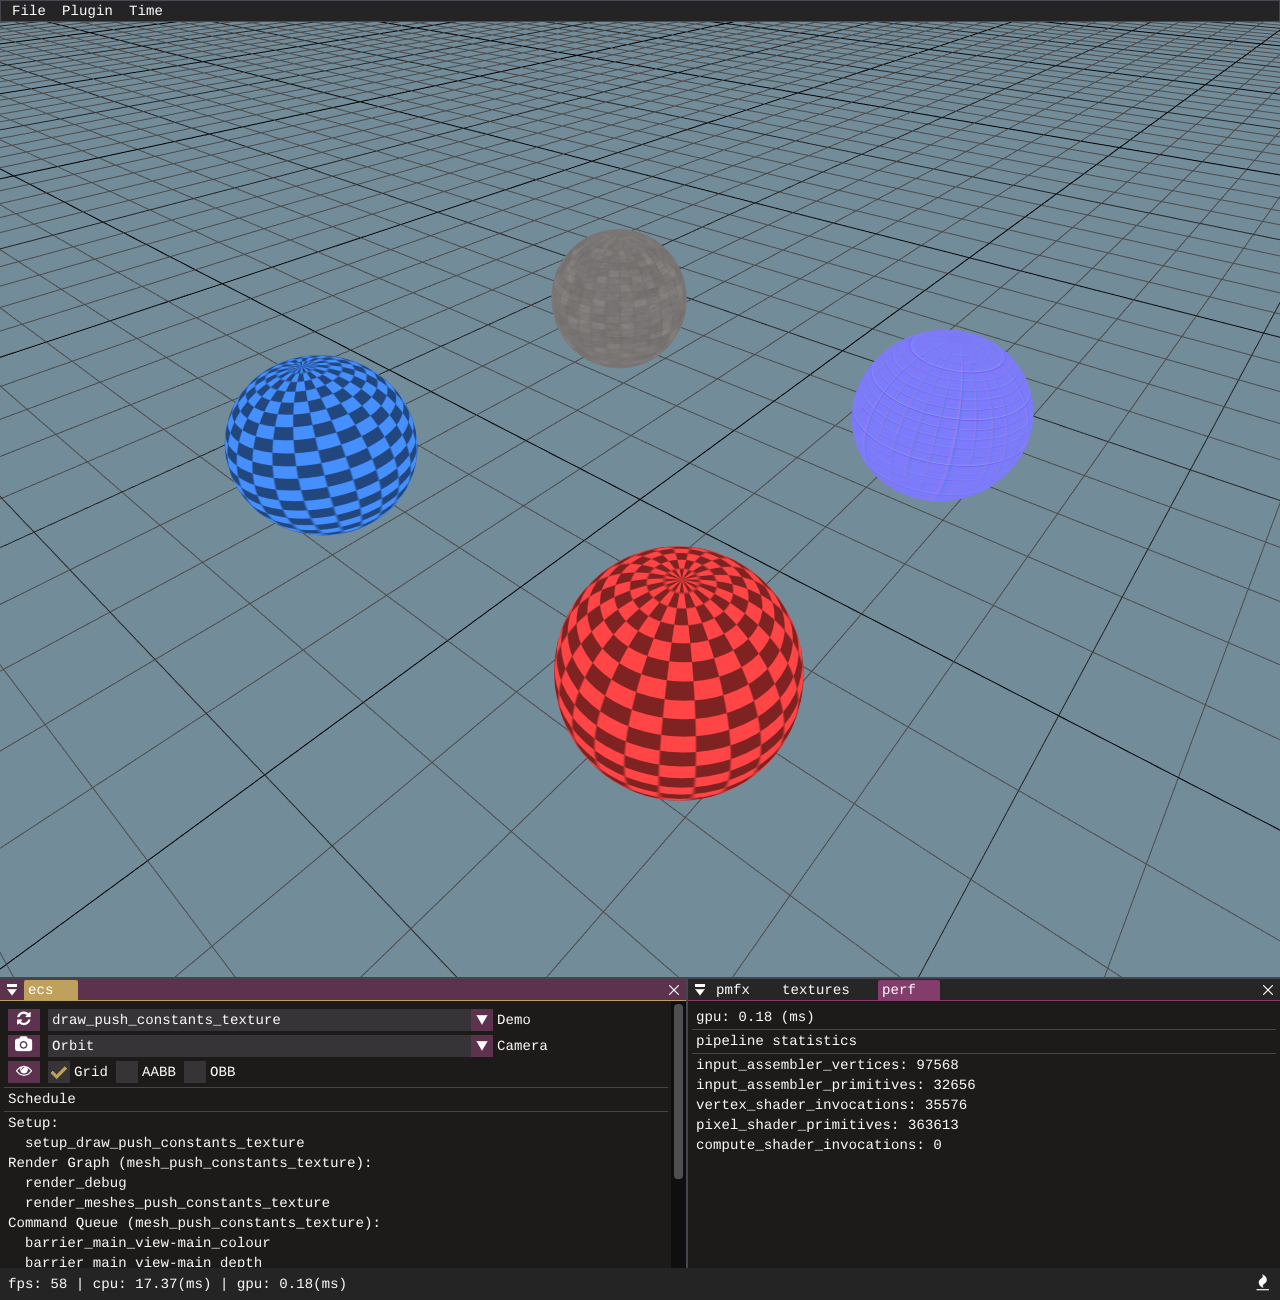The height and width of the screenshot is (1300, 1280).
Task: Click the camera icon button
Action: (24, 1045)
